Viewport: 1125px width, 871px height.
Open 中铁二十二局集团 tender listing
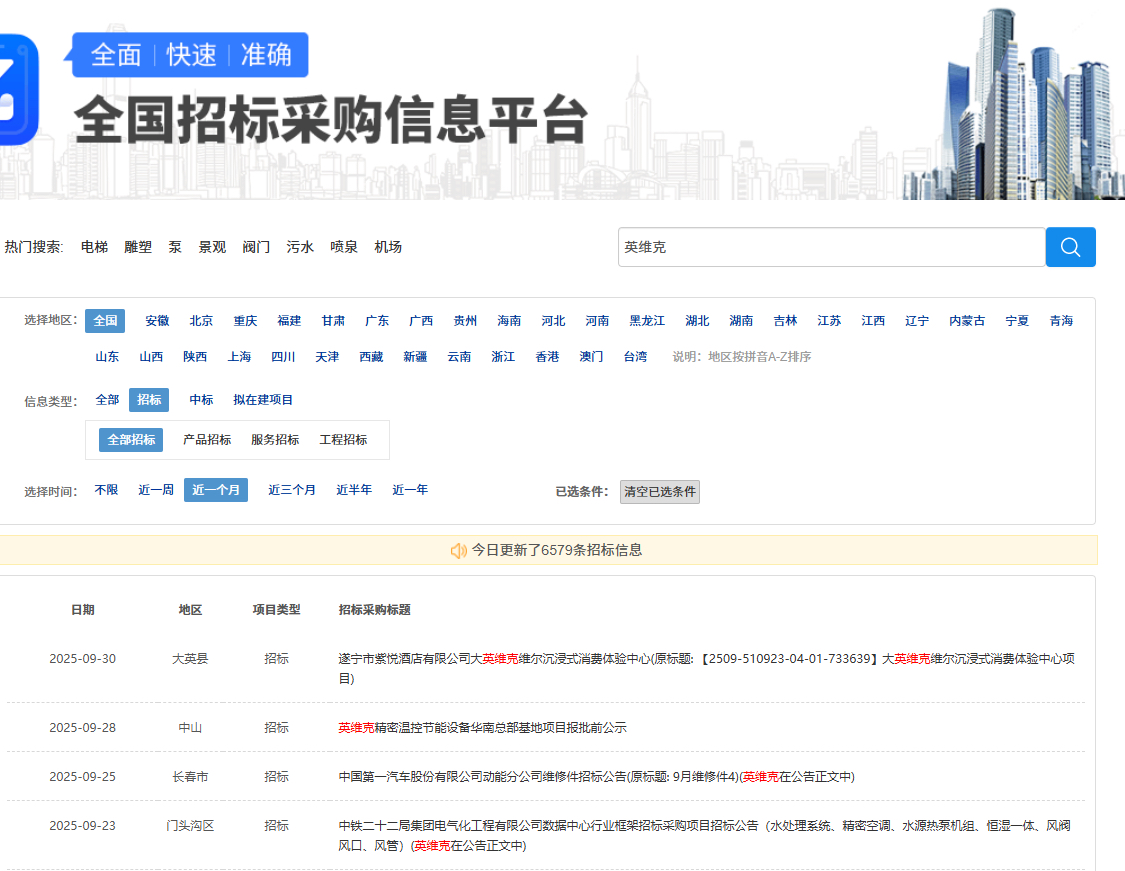click(704, 836)
